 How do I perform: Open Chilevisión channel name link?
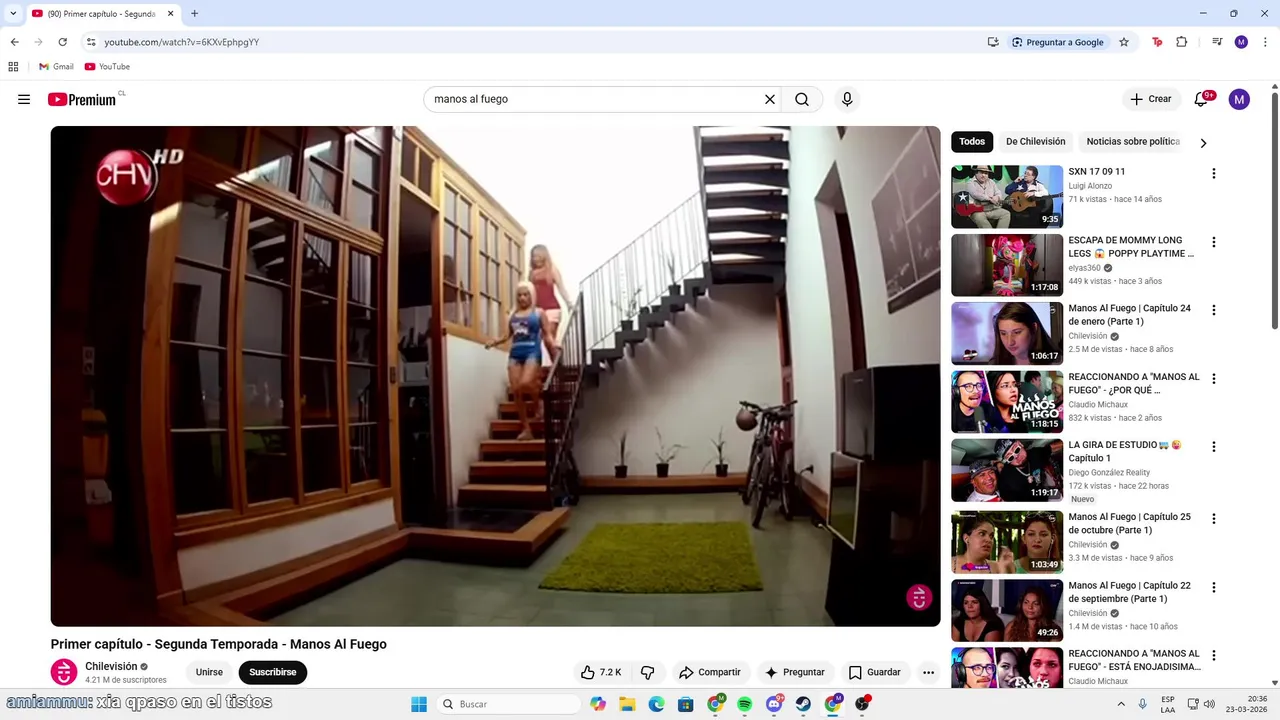[111, 666]
